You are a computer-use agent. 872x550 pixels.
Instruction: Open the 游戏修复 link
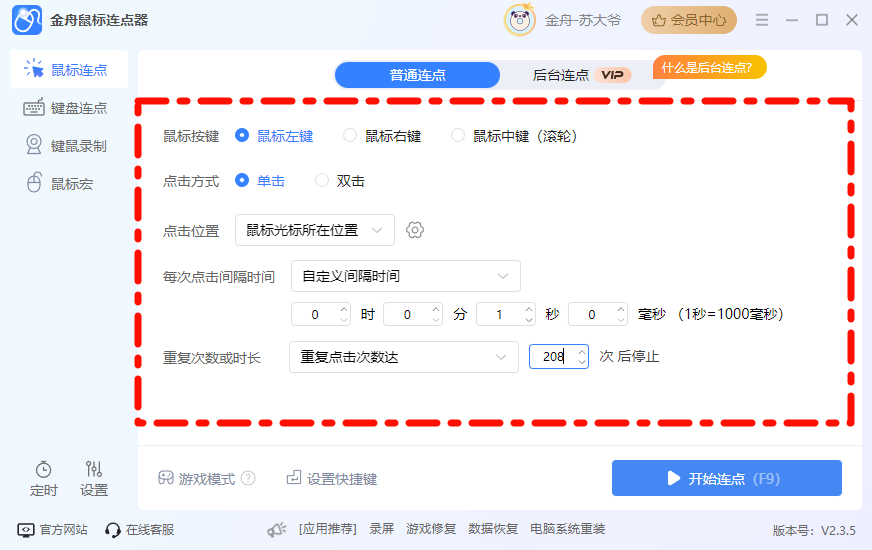(431, 529)
